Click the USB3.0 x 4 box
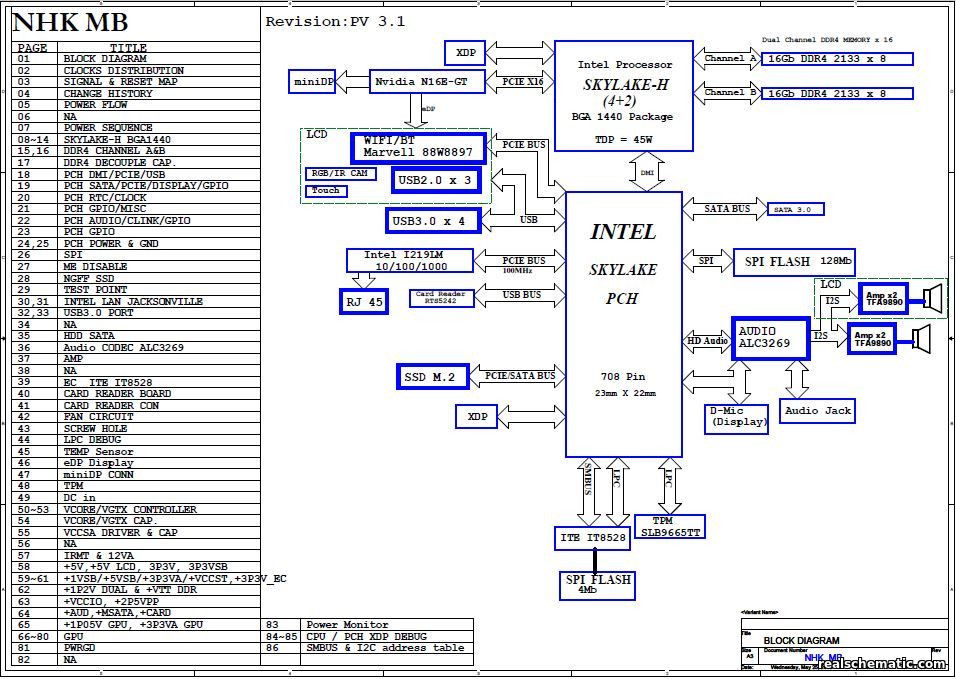 pyautogui.click(x=428, y=219)
